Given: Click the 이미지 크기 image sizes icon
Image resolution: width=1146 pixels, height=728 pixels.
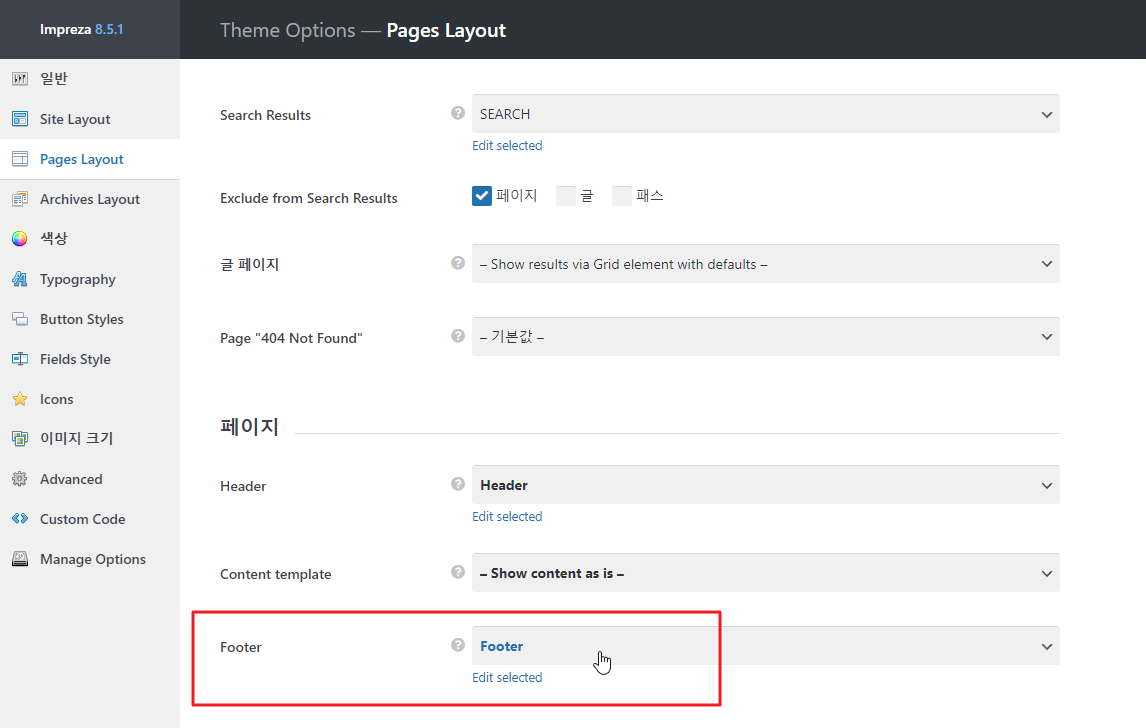Looking at the screenshot, I should (x=20, y=439).
